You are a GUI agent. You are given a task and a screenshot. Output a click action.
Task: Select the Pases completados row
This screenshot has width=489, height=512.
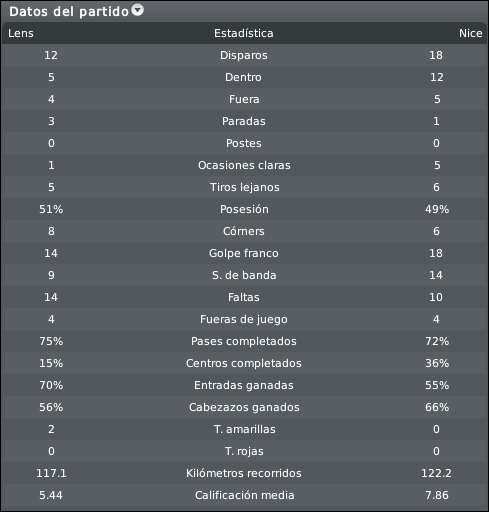[244, 341]
